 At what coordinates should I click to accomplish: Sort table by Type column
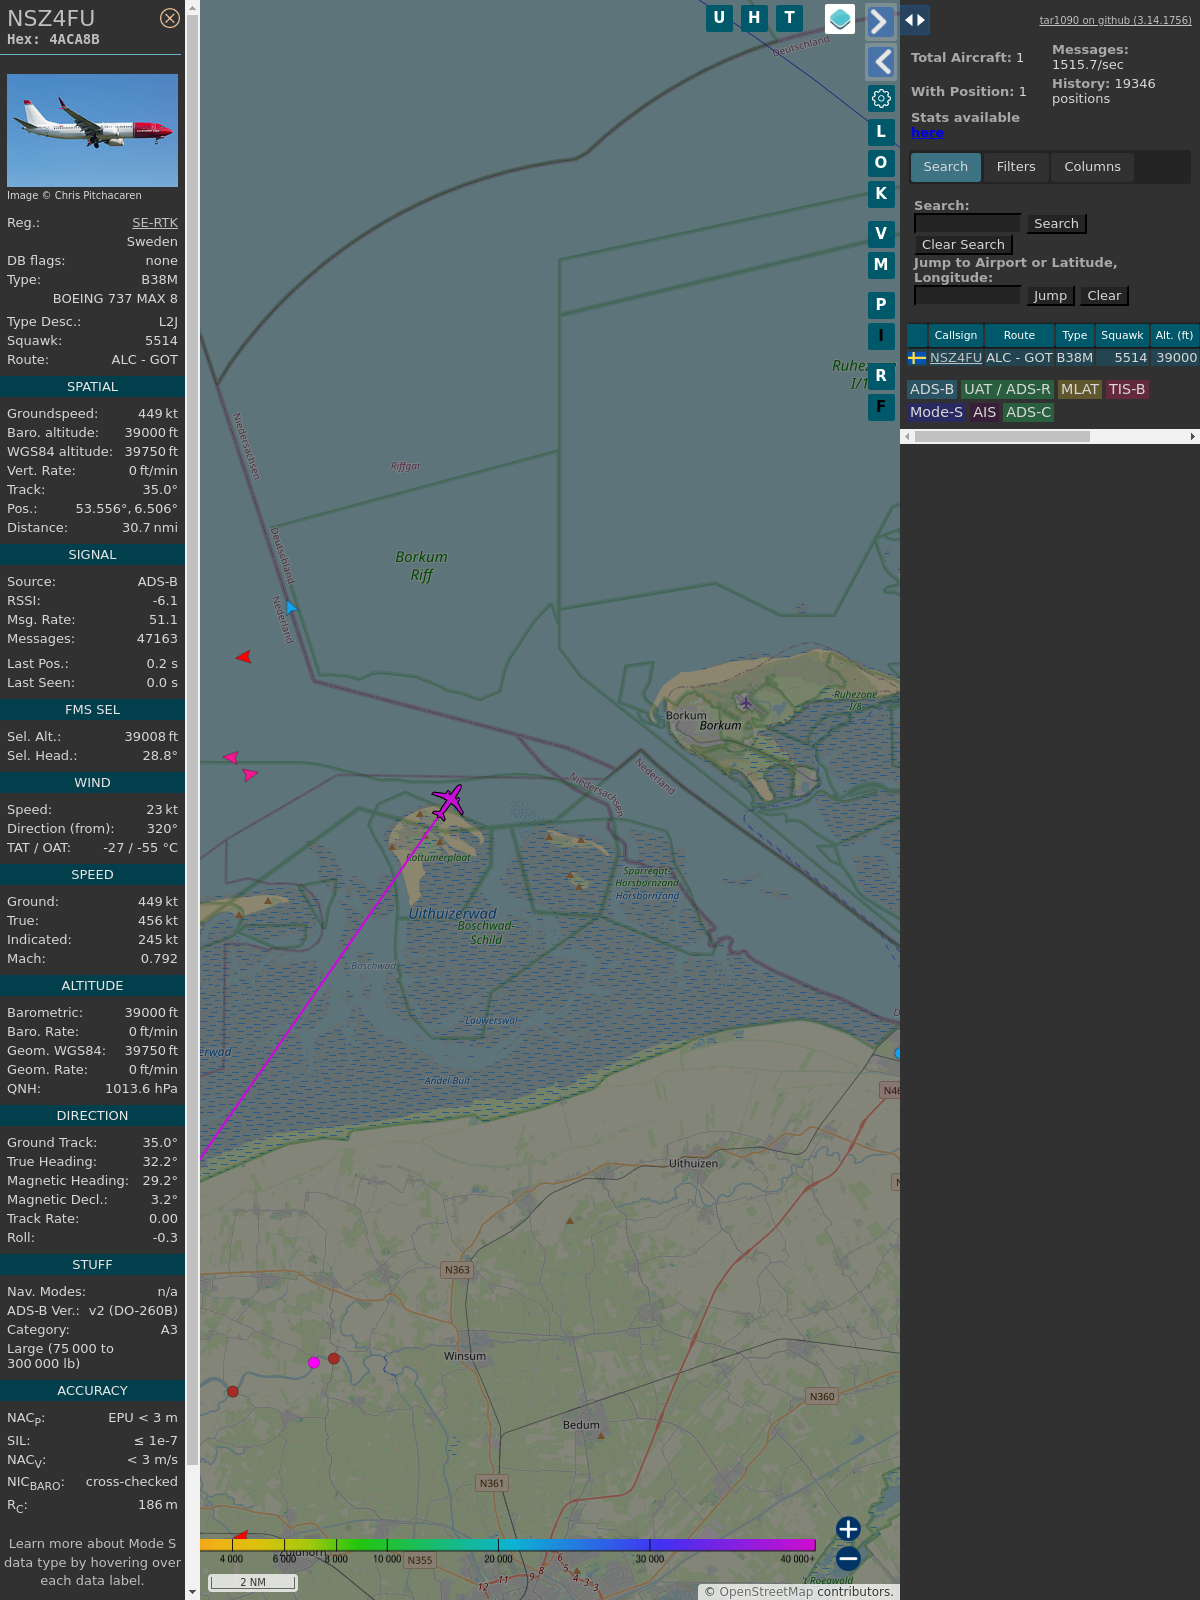(x=1075, y=336)
